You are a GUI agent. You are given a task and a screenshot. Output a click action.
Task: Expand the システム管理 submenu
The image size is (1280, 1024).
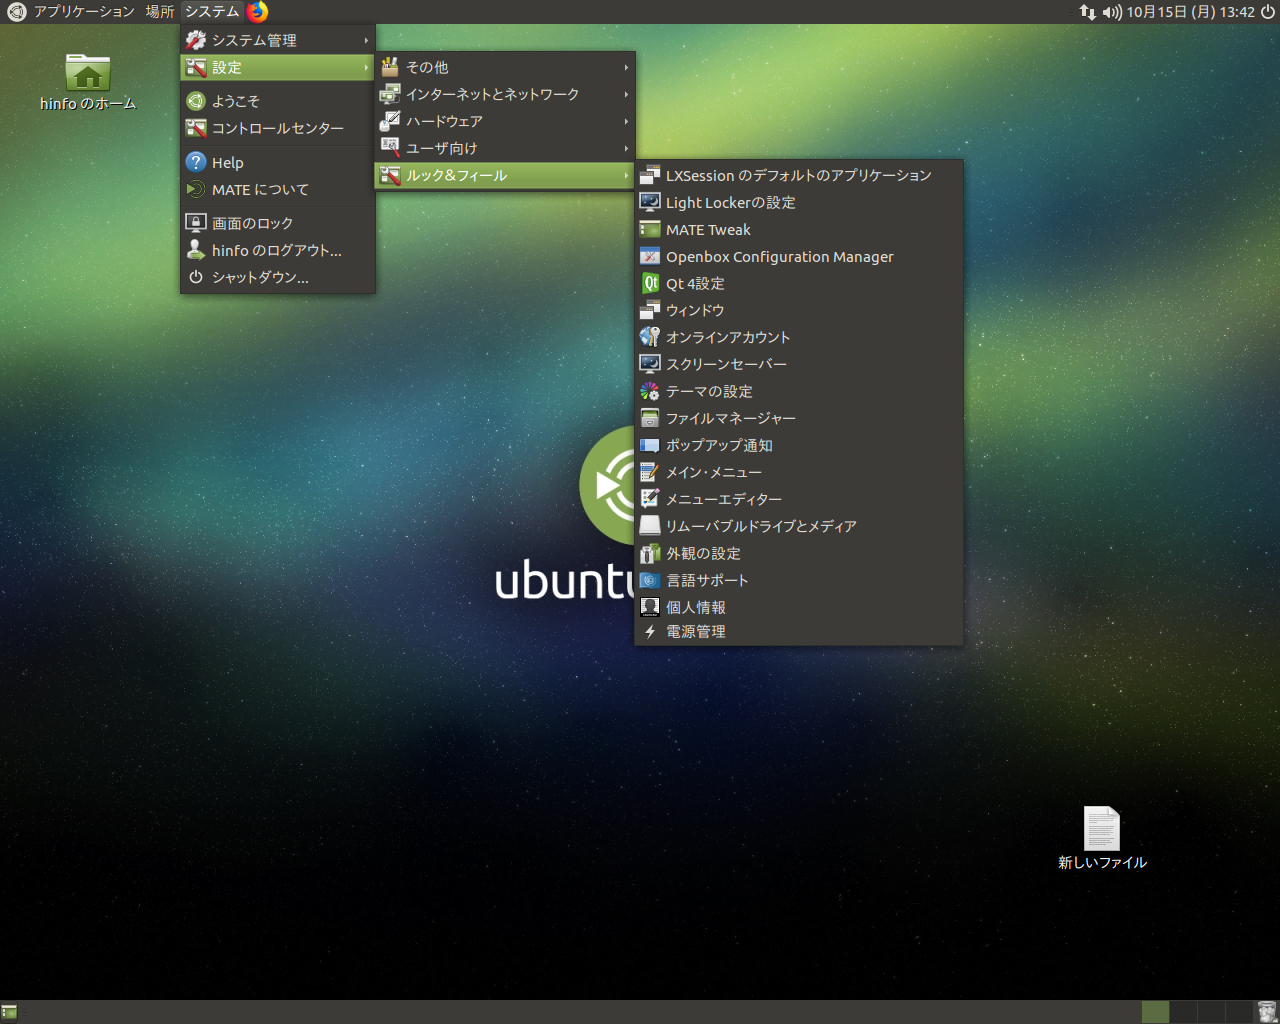pos(278,40)
